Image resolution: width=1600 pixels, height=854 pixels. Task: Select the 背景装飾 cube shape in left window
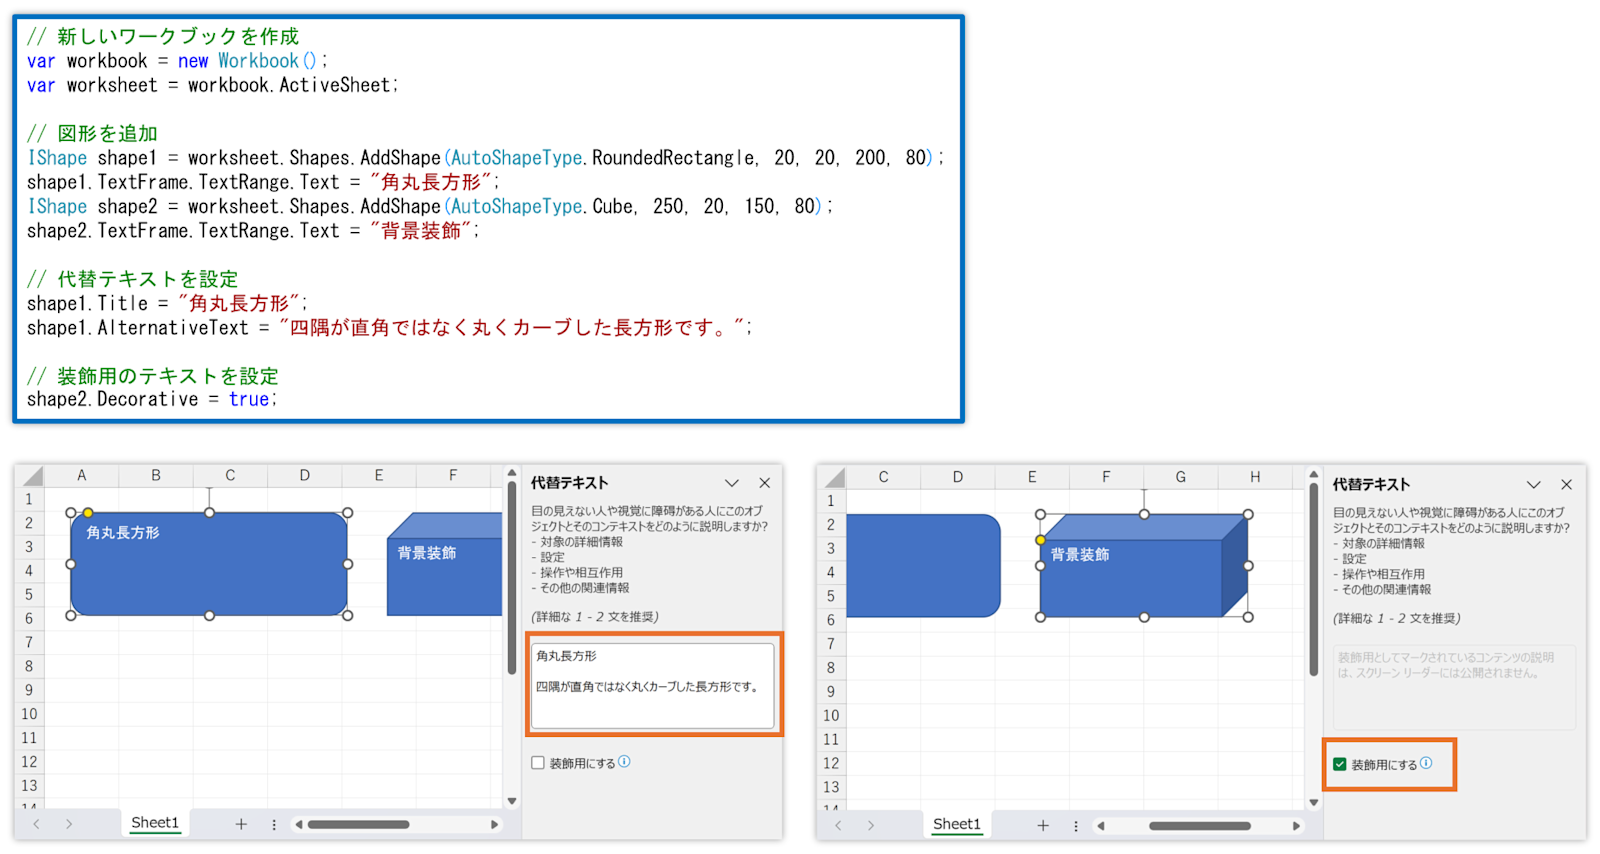pos(444,564)
